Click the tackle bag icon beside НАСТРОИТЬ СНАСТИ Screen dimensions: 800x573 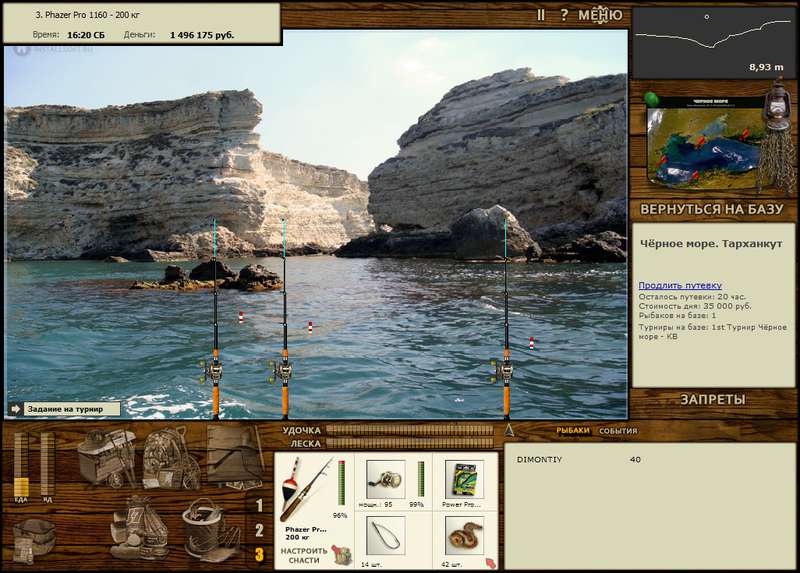(342, 556)
